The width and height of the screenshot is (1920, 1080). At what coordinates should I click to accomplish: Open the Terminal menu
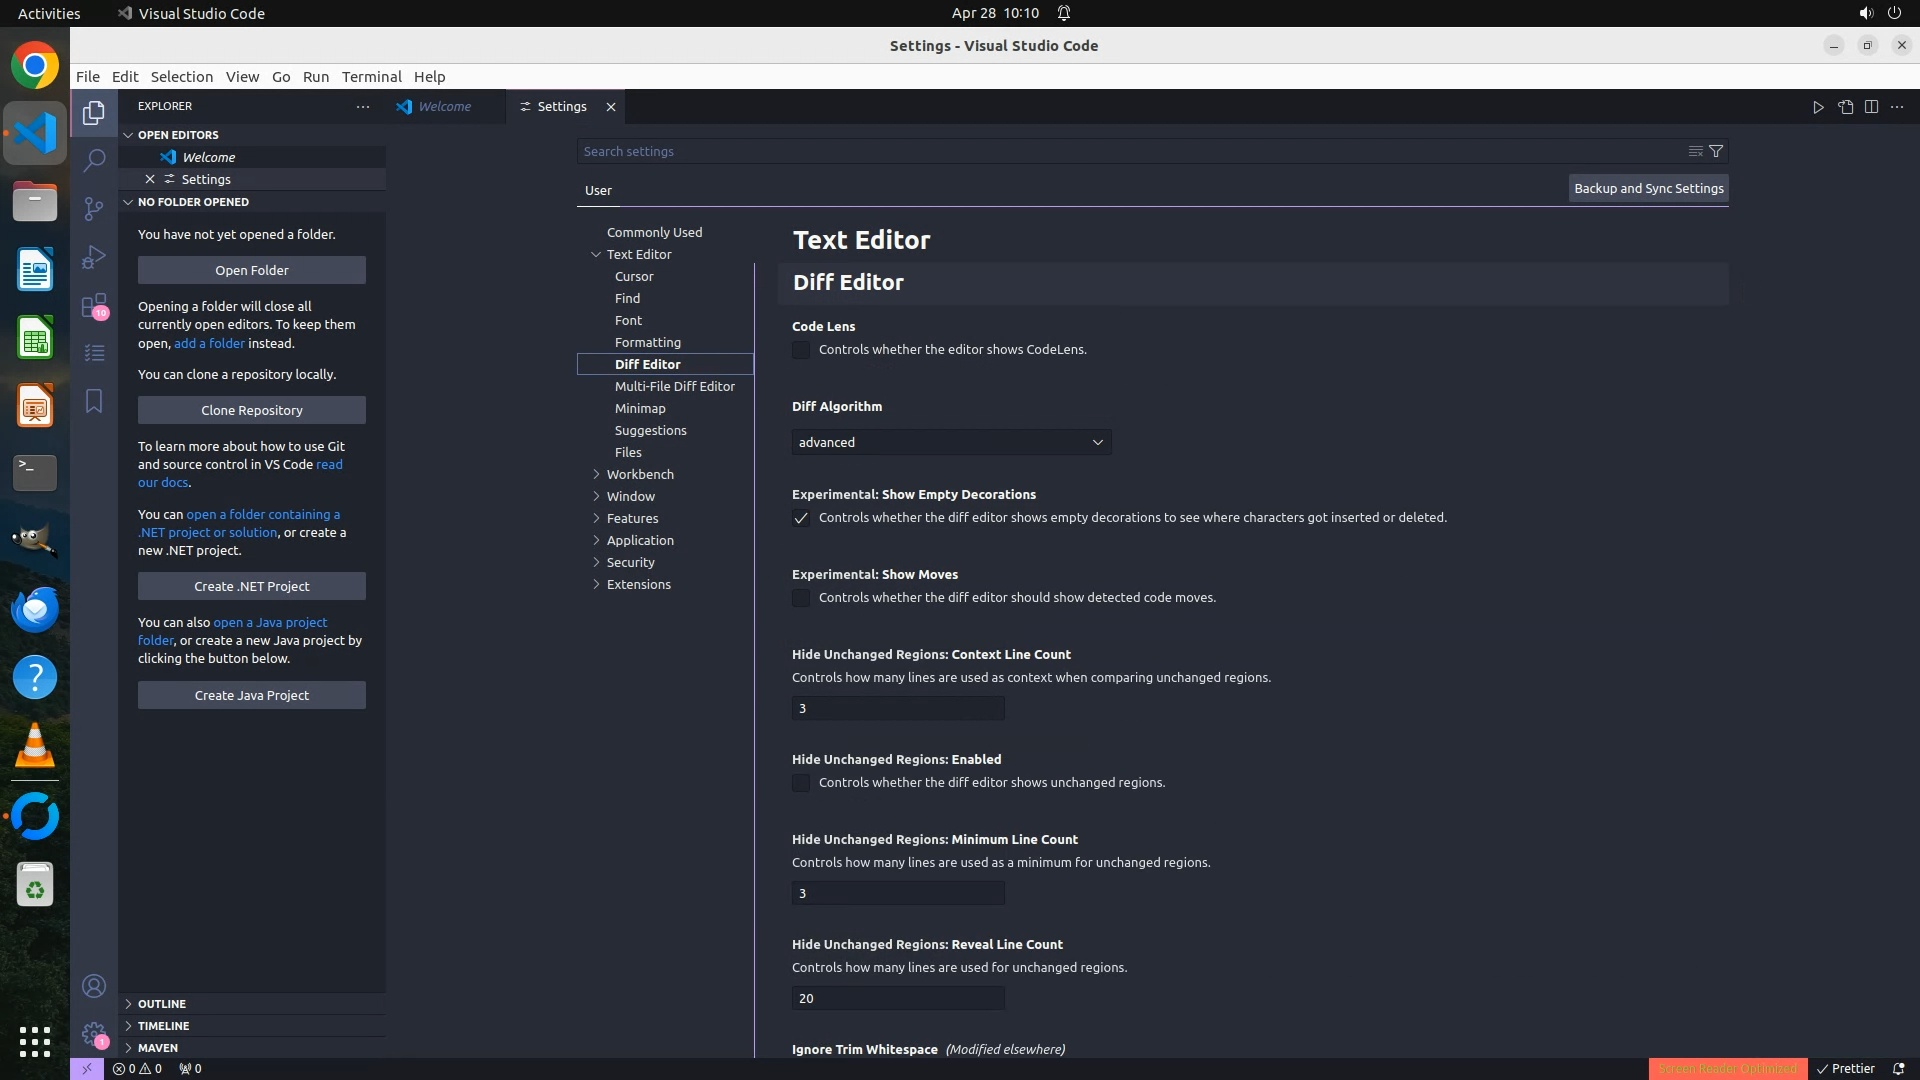pos(371,77)
